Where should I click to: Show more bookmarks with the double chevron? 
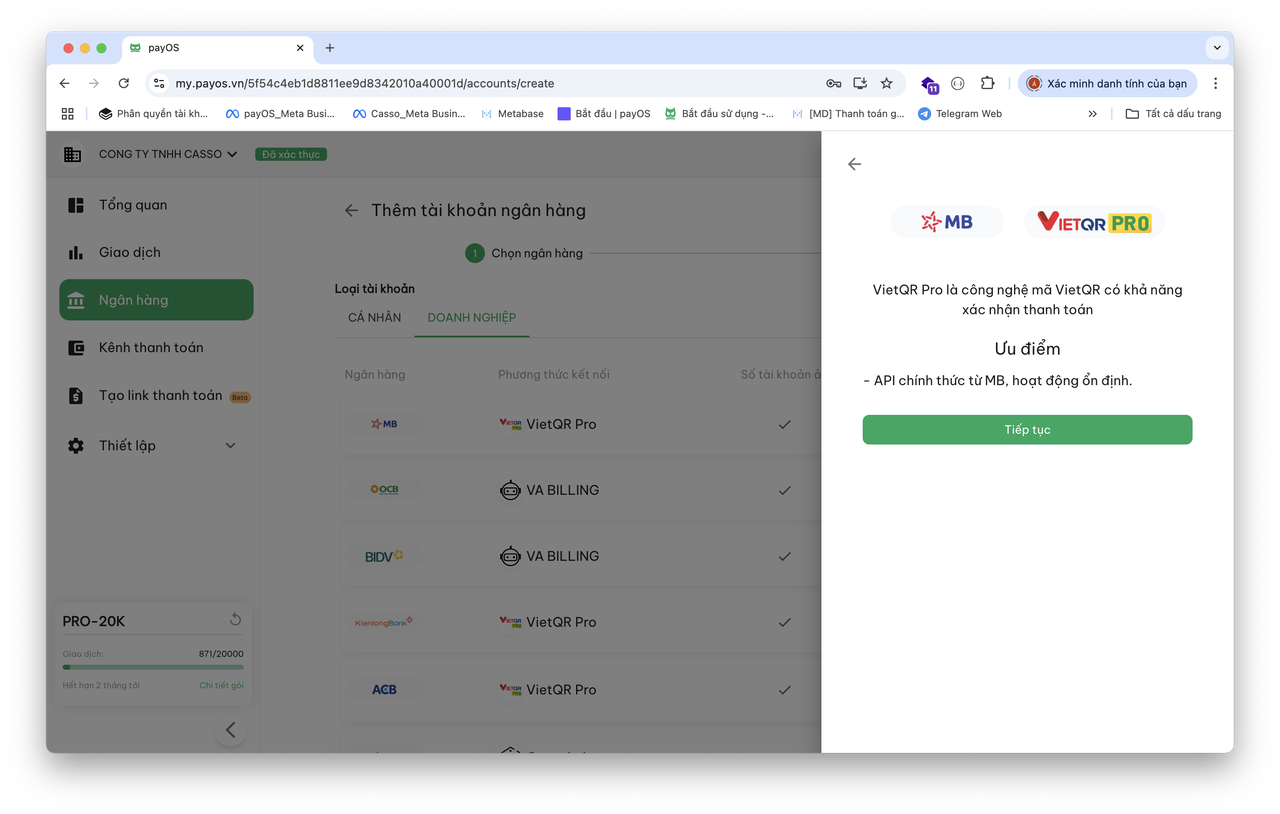[x=1092, y=114]
